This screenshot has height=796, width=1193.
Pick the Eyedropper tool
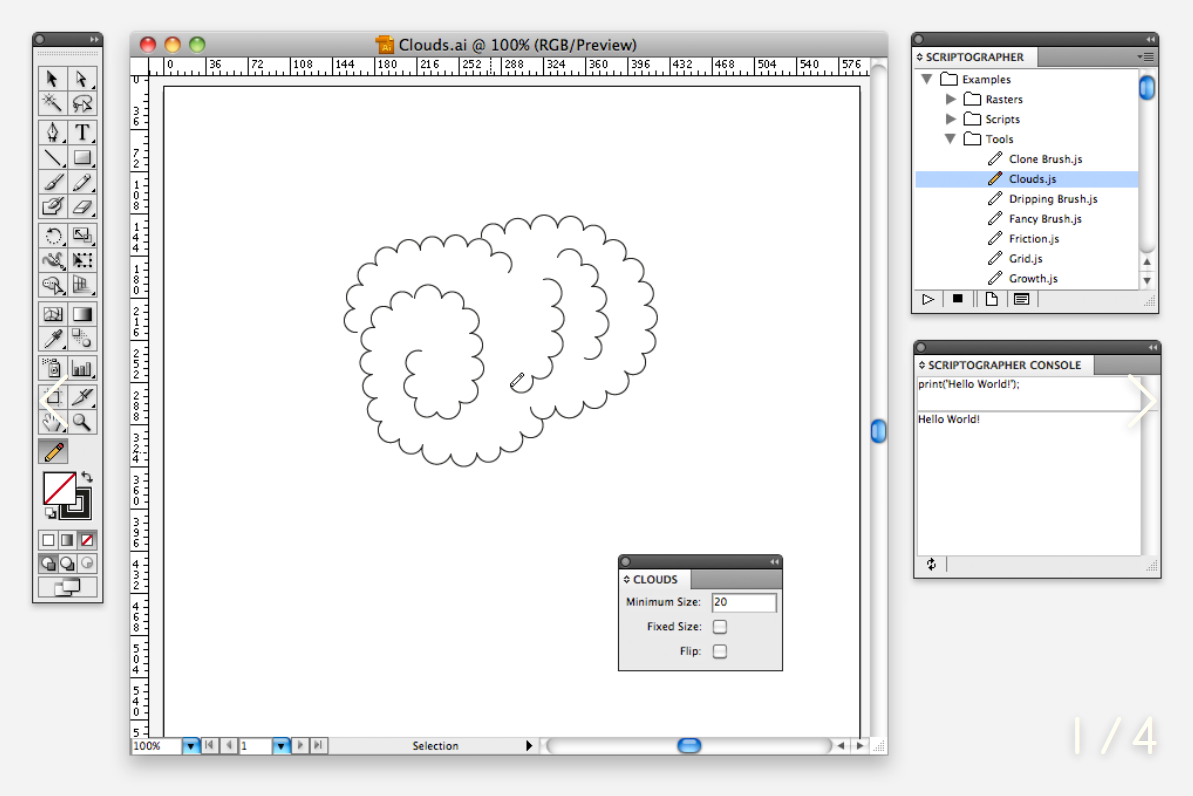point(53,339)
